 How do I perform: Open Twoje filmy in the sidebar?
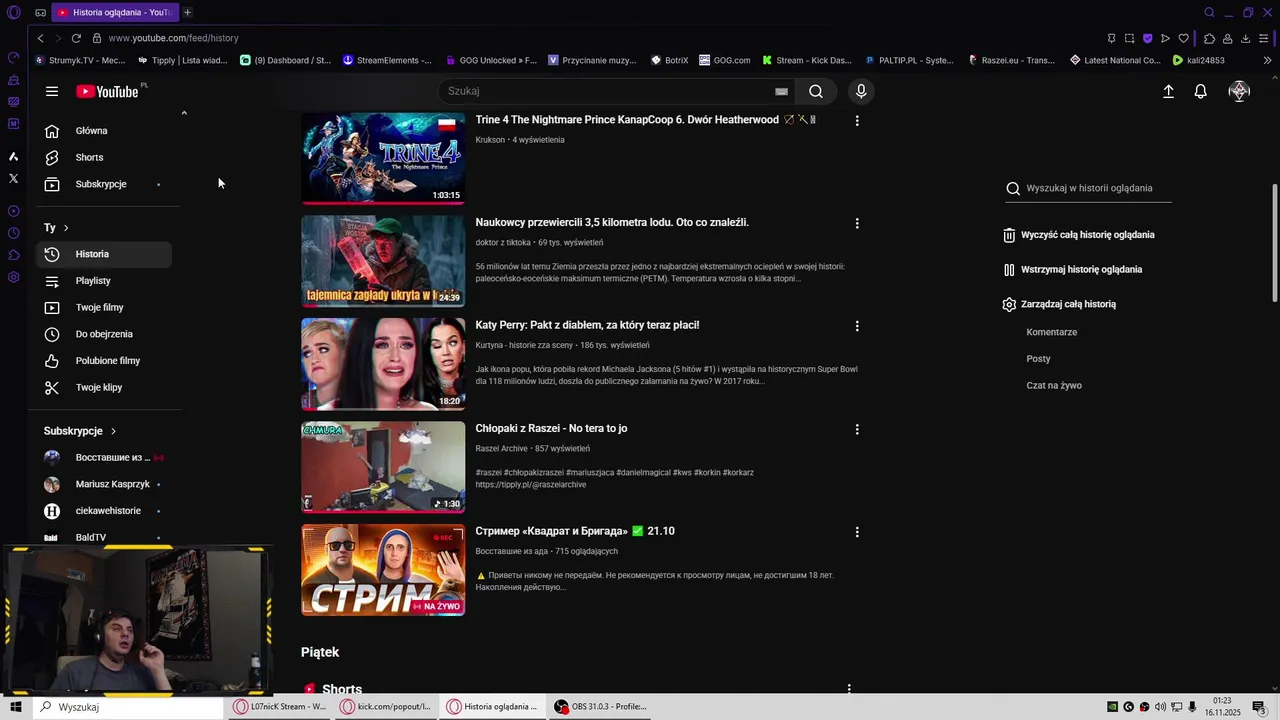104,307
